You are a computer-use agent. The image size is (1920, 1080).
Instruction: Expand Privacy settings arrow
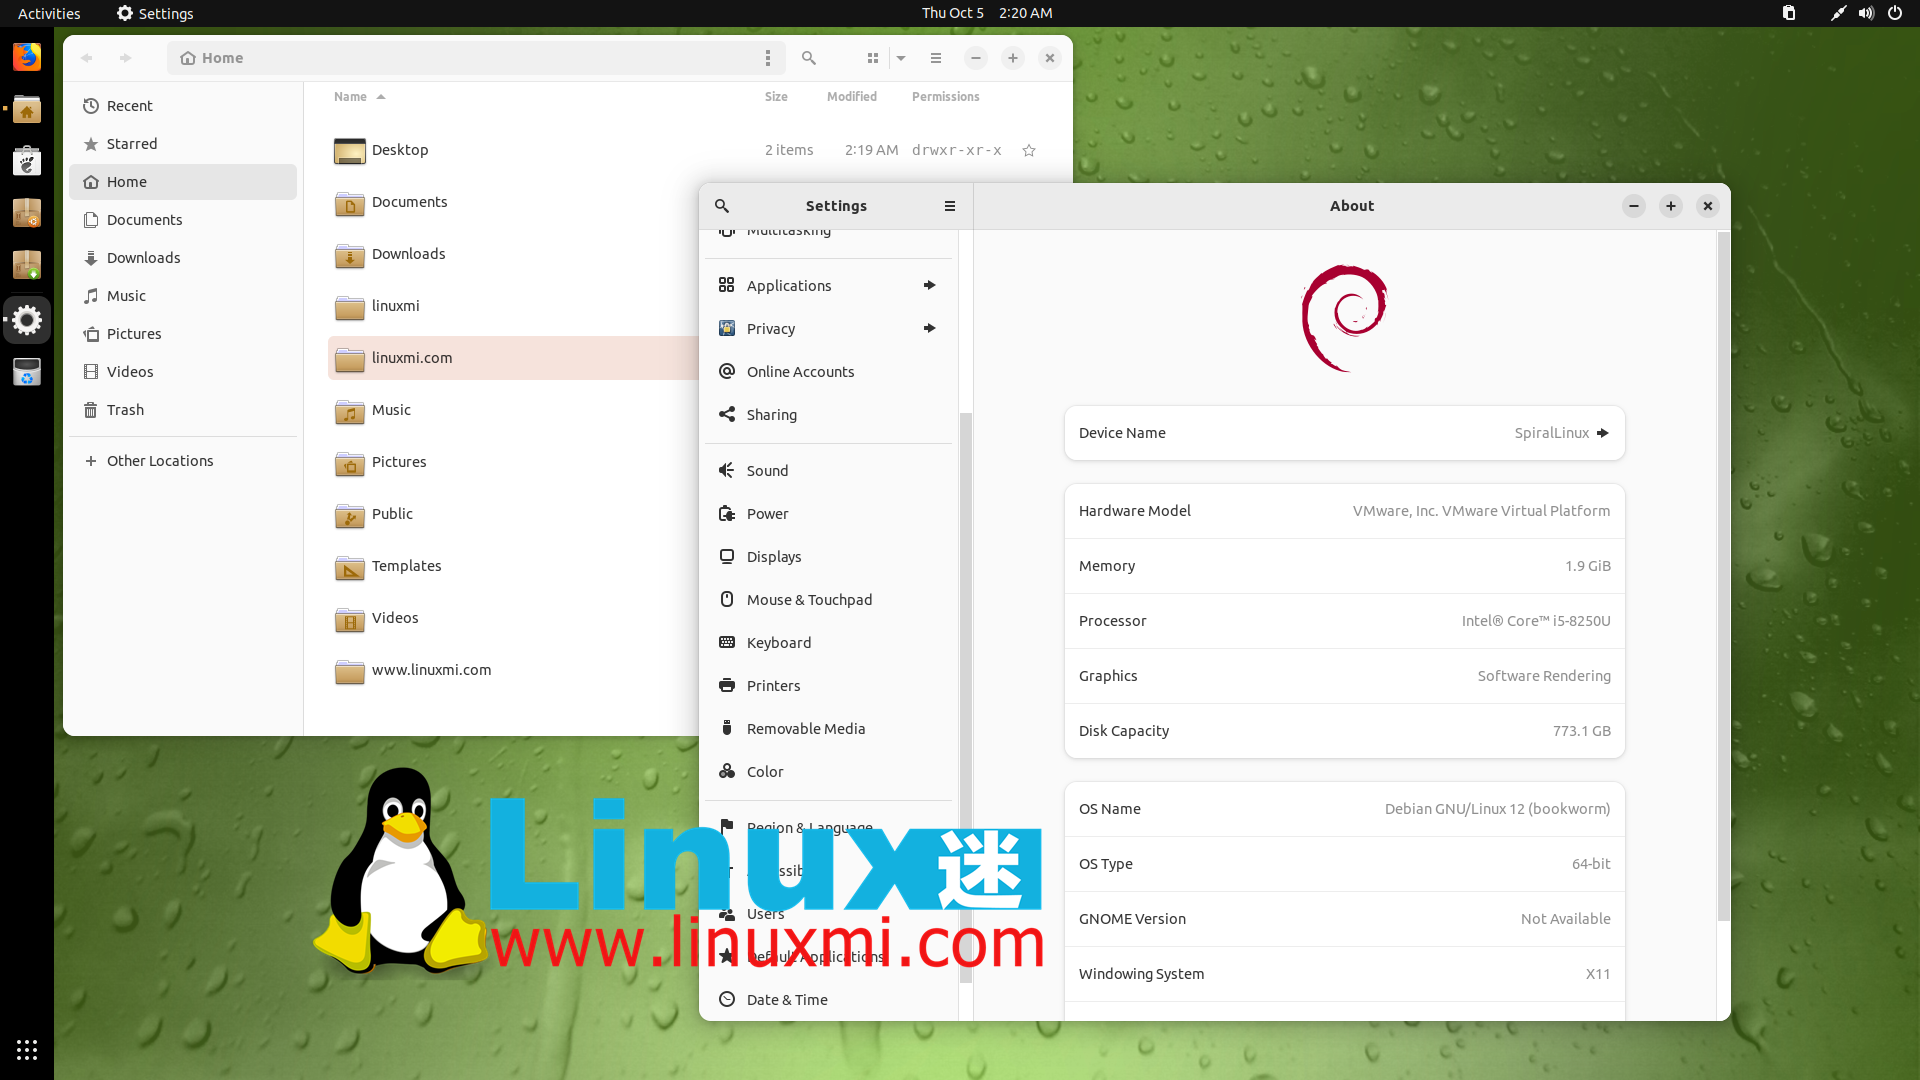[930, 329]
